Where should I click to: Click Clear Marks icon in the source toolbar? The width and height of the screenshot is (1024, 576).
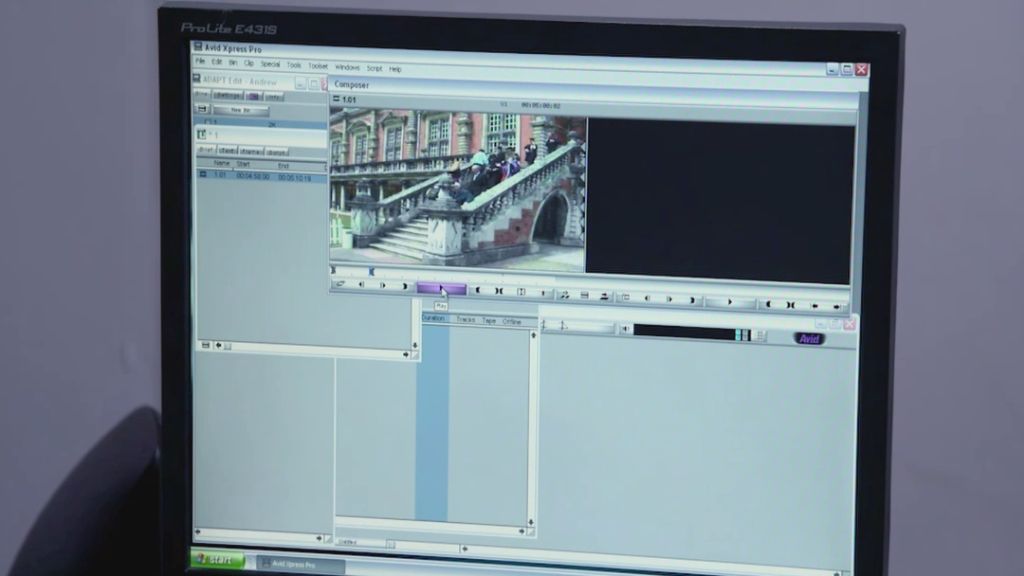coord(499,291)
